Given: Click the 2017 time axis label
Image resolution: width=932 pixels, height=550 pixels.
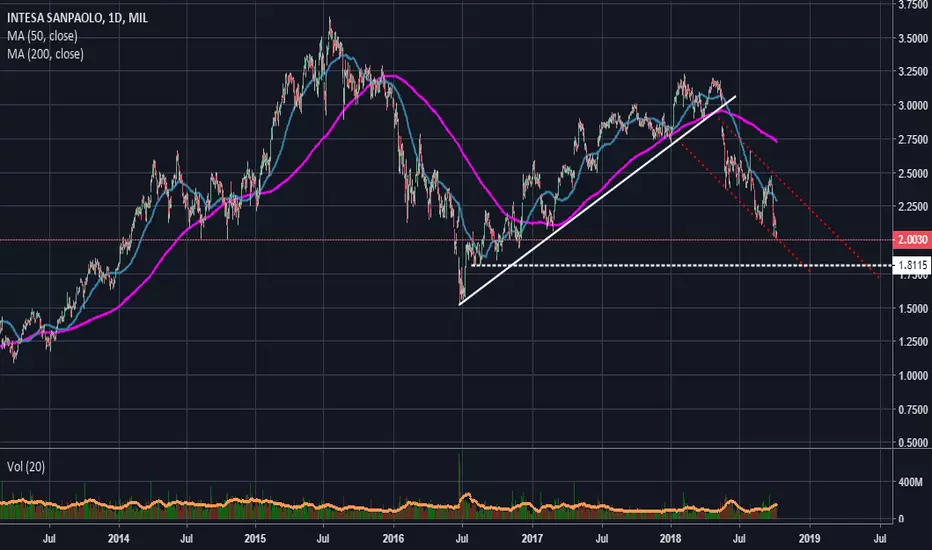Looking at the screenshot, I should (x=532, y=539).
